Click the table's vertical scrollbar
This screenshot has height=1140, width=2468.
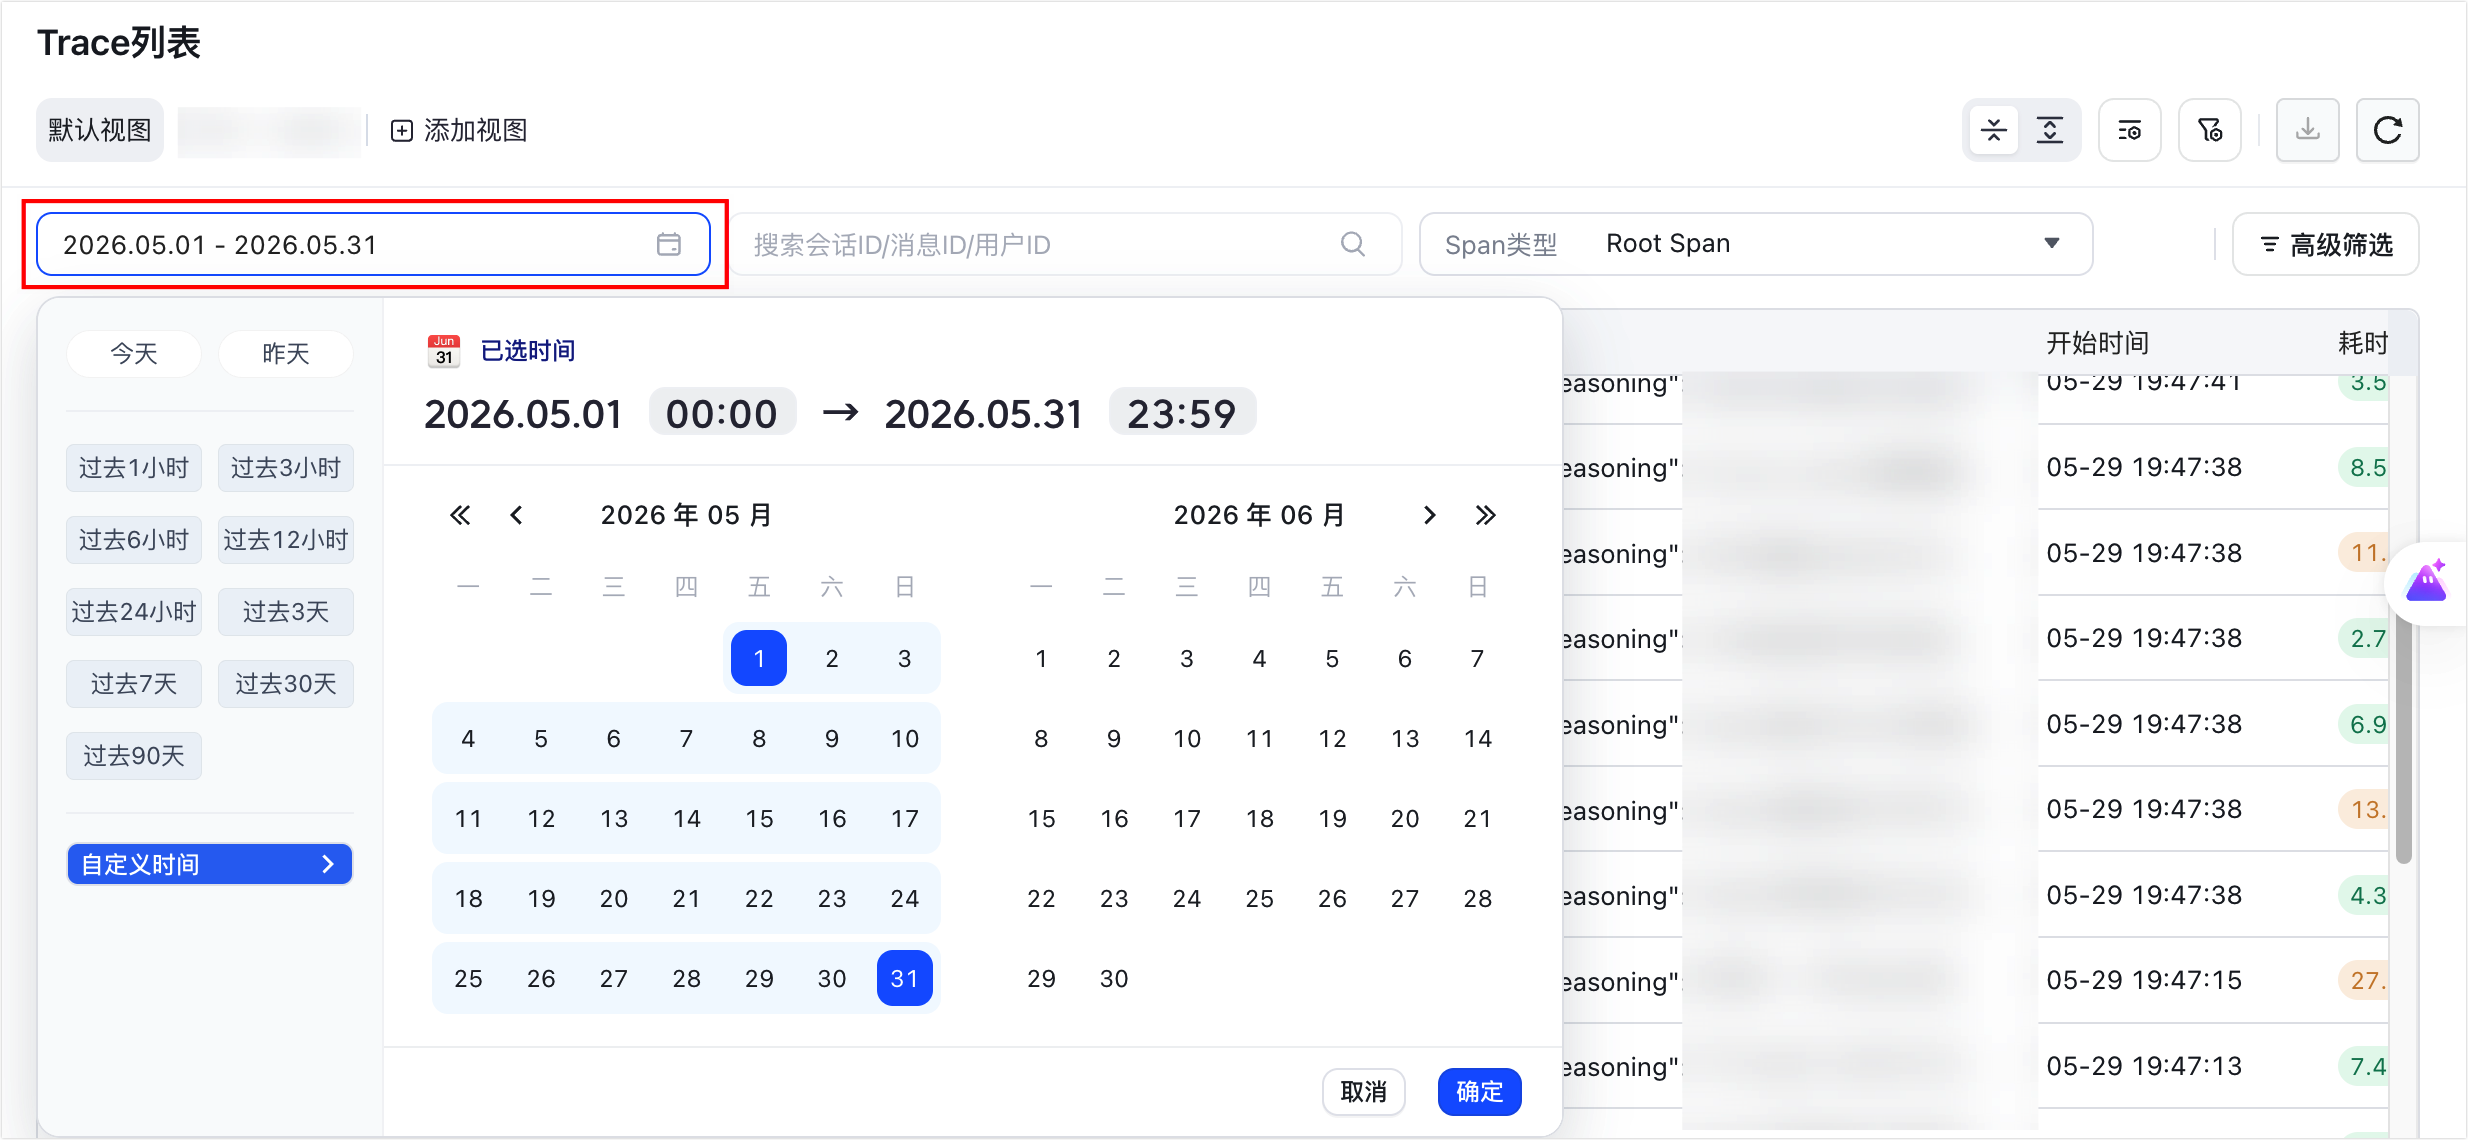(x=2404, y=740)
